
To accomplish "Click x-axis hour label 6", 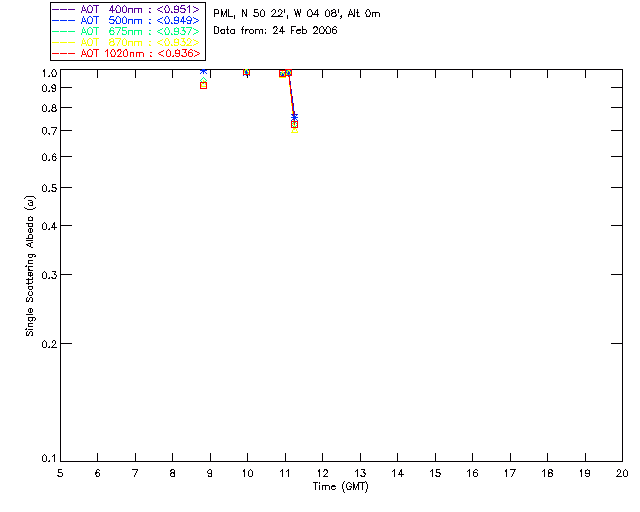I will tap(98, 473).
